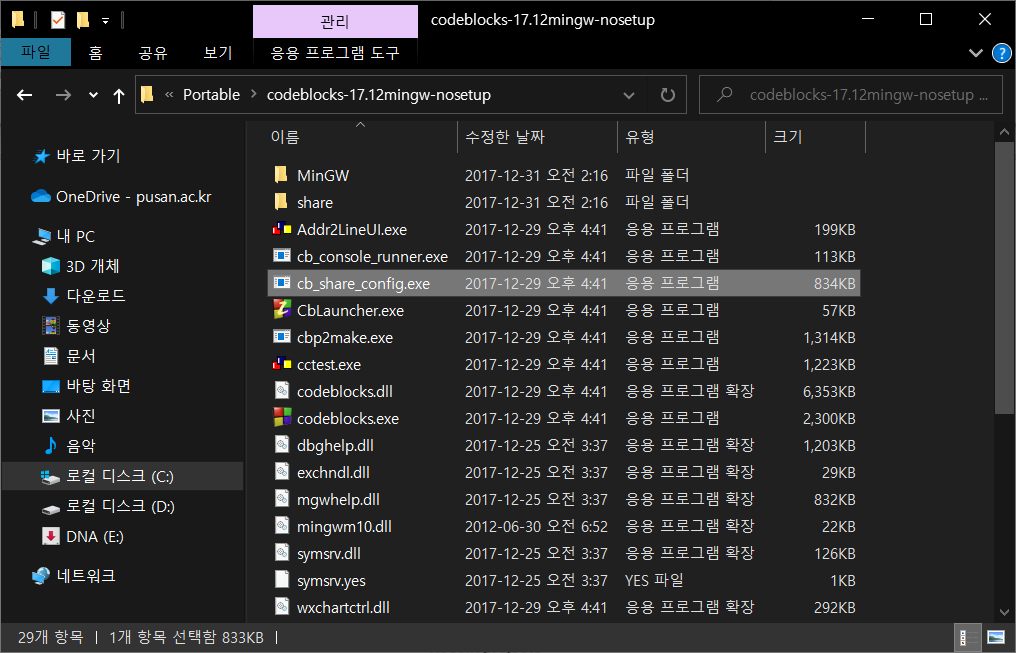Viewport: 1016px width, 653px height.
Task: Open 3D 개체 folder in sidebar
Action: [80, 266]
